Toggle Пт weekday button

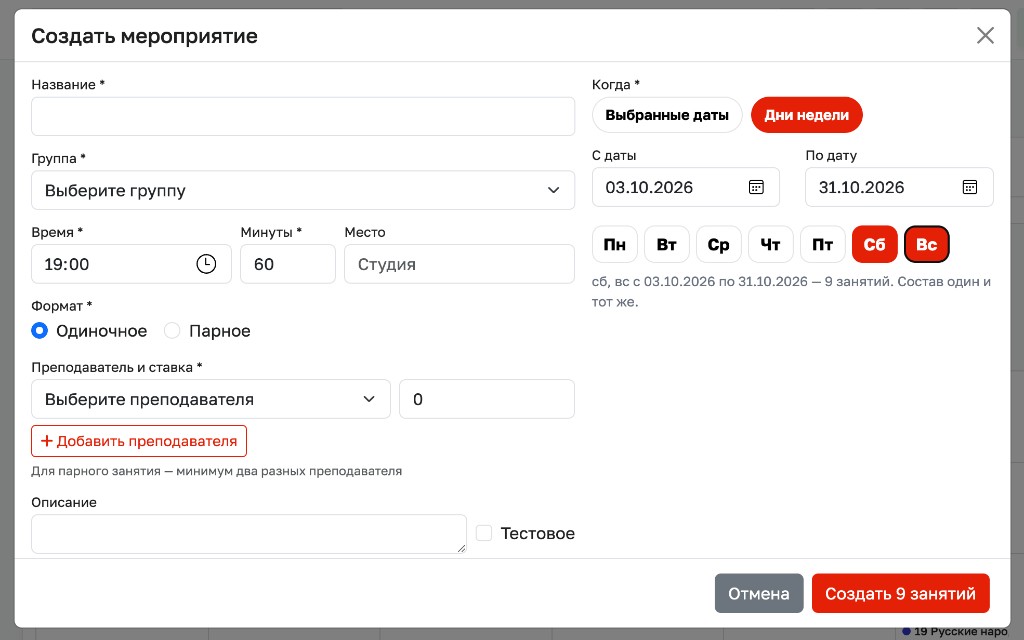pyautogui.click(x=822, y=244)
